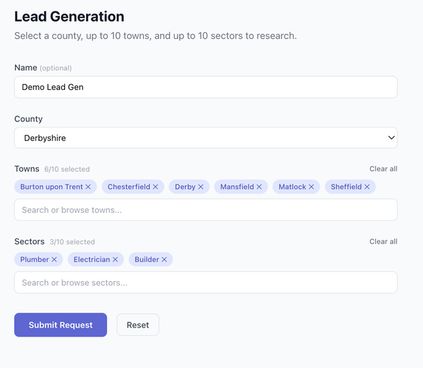The image size is (423, 368).
Task: Focus the Search or browse towns field
Action: coord(206,210)
